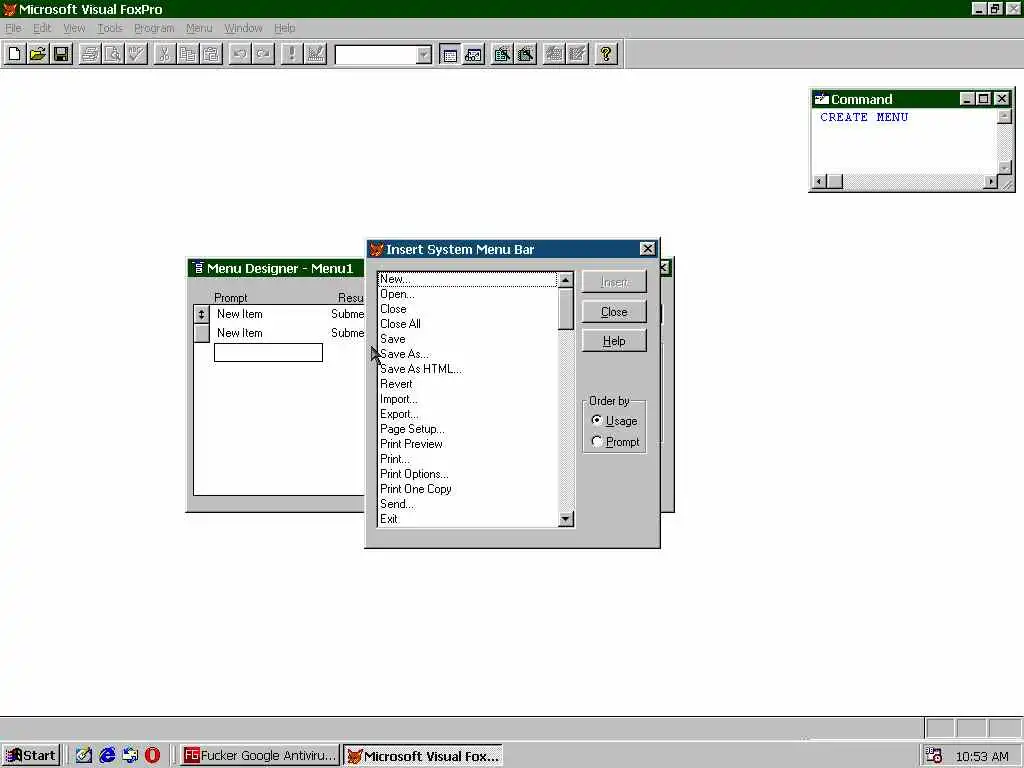The width and height of the screenshot is (1024, 768).
Task: Click the Form Wizard toolbar icon
Action: [502, 54]
